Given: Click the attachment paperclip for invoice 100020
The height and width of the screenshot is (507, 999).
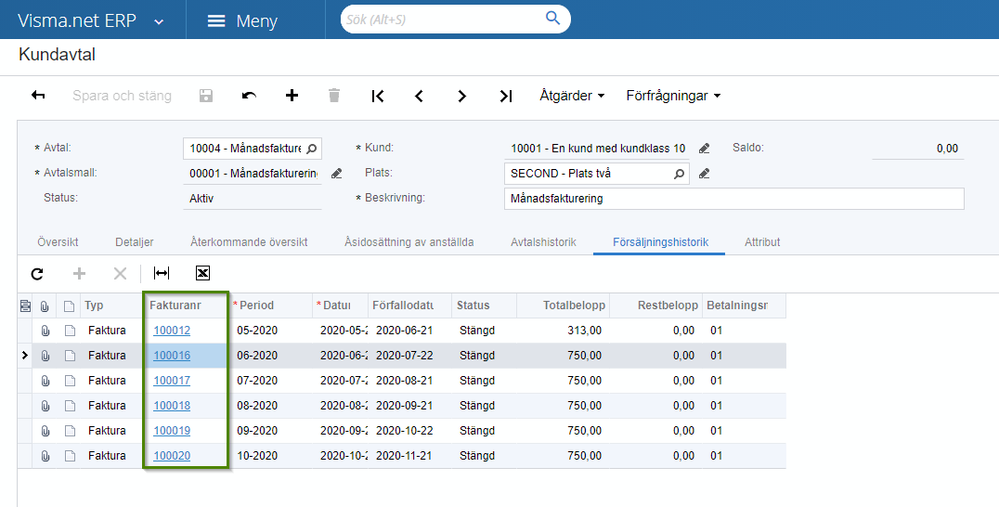Looking at the screenshot, I should point(45,456).
